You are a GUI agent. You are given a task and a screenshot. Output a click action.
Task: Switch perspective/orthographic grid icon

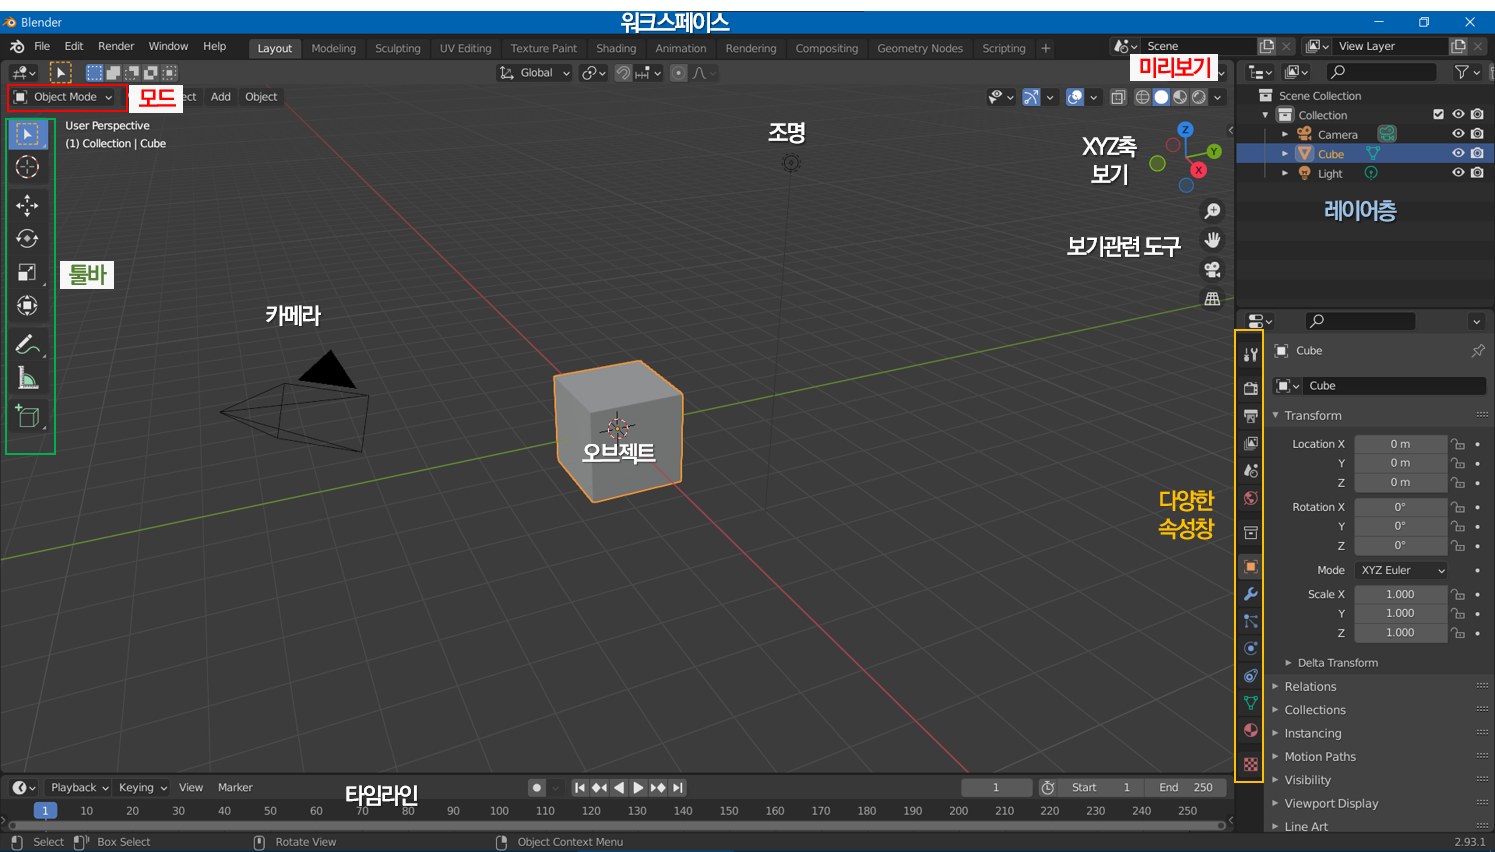click(1212, 298)
